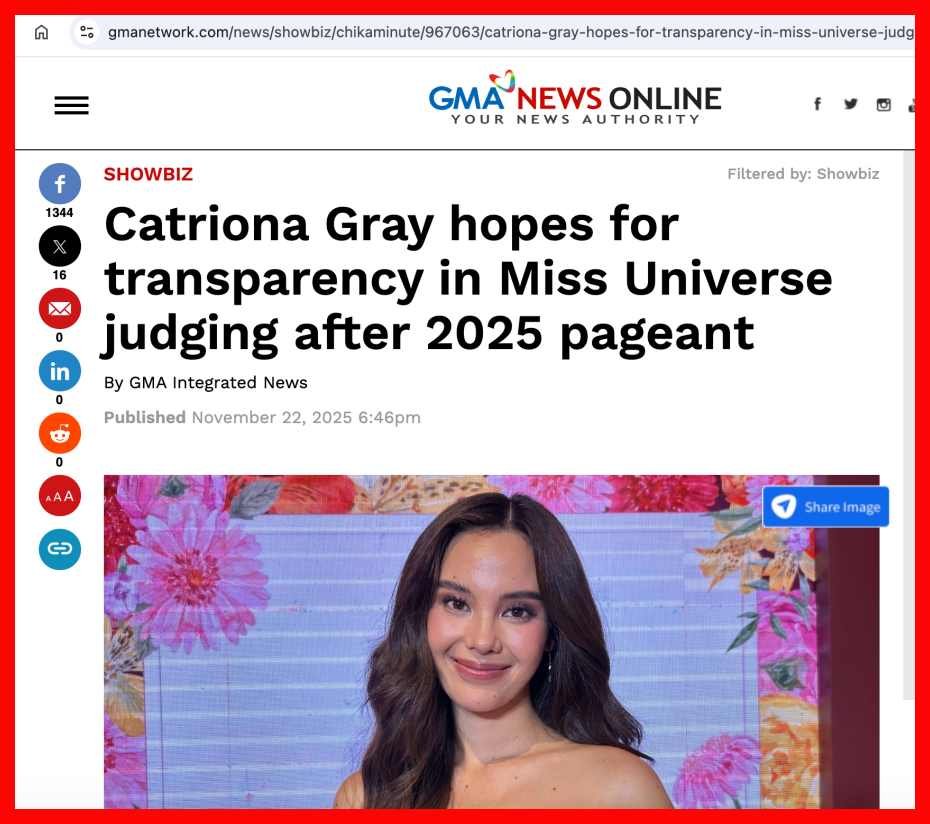
Task: Click the Share Image button
Action: click(x=826, y=507)
